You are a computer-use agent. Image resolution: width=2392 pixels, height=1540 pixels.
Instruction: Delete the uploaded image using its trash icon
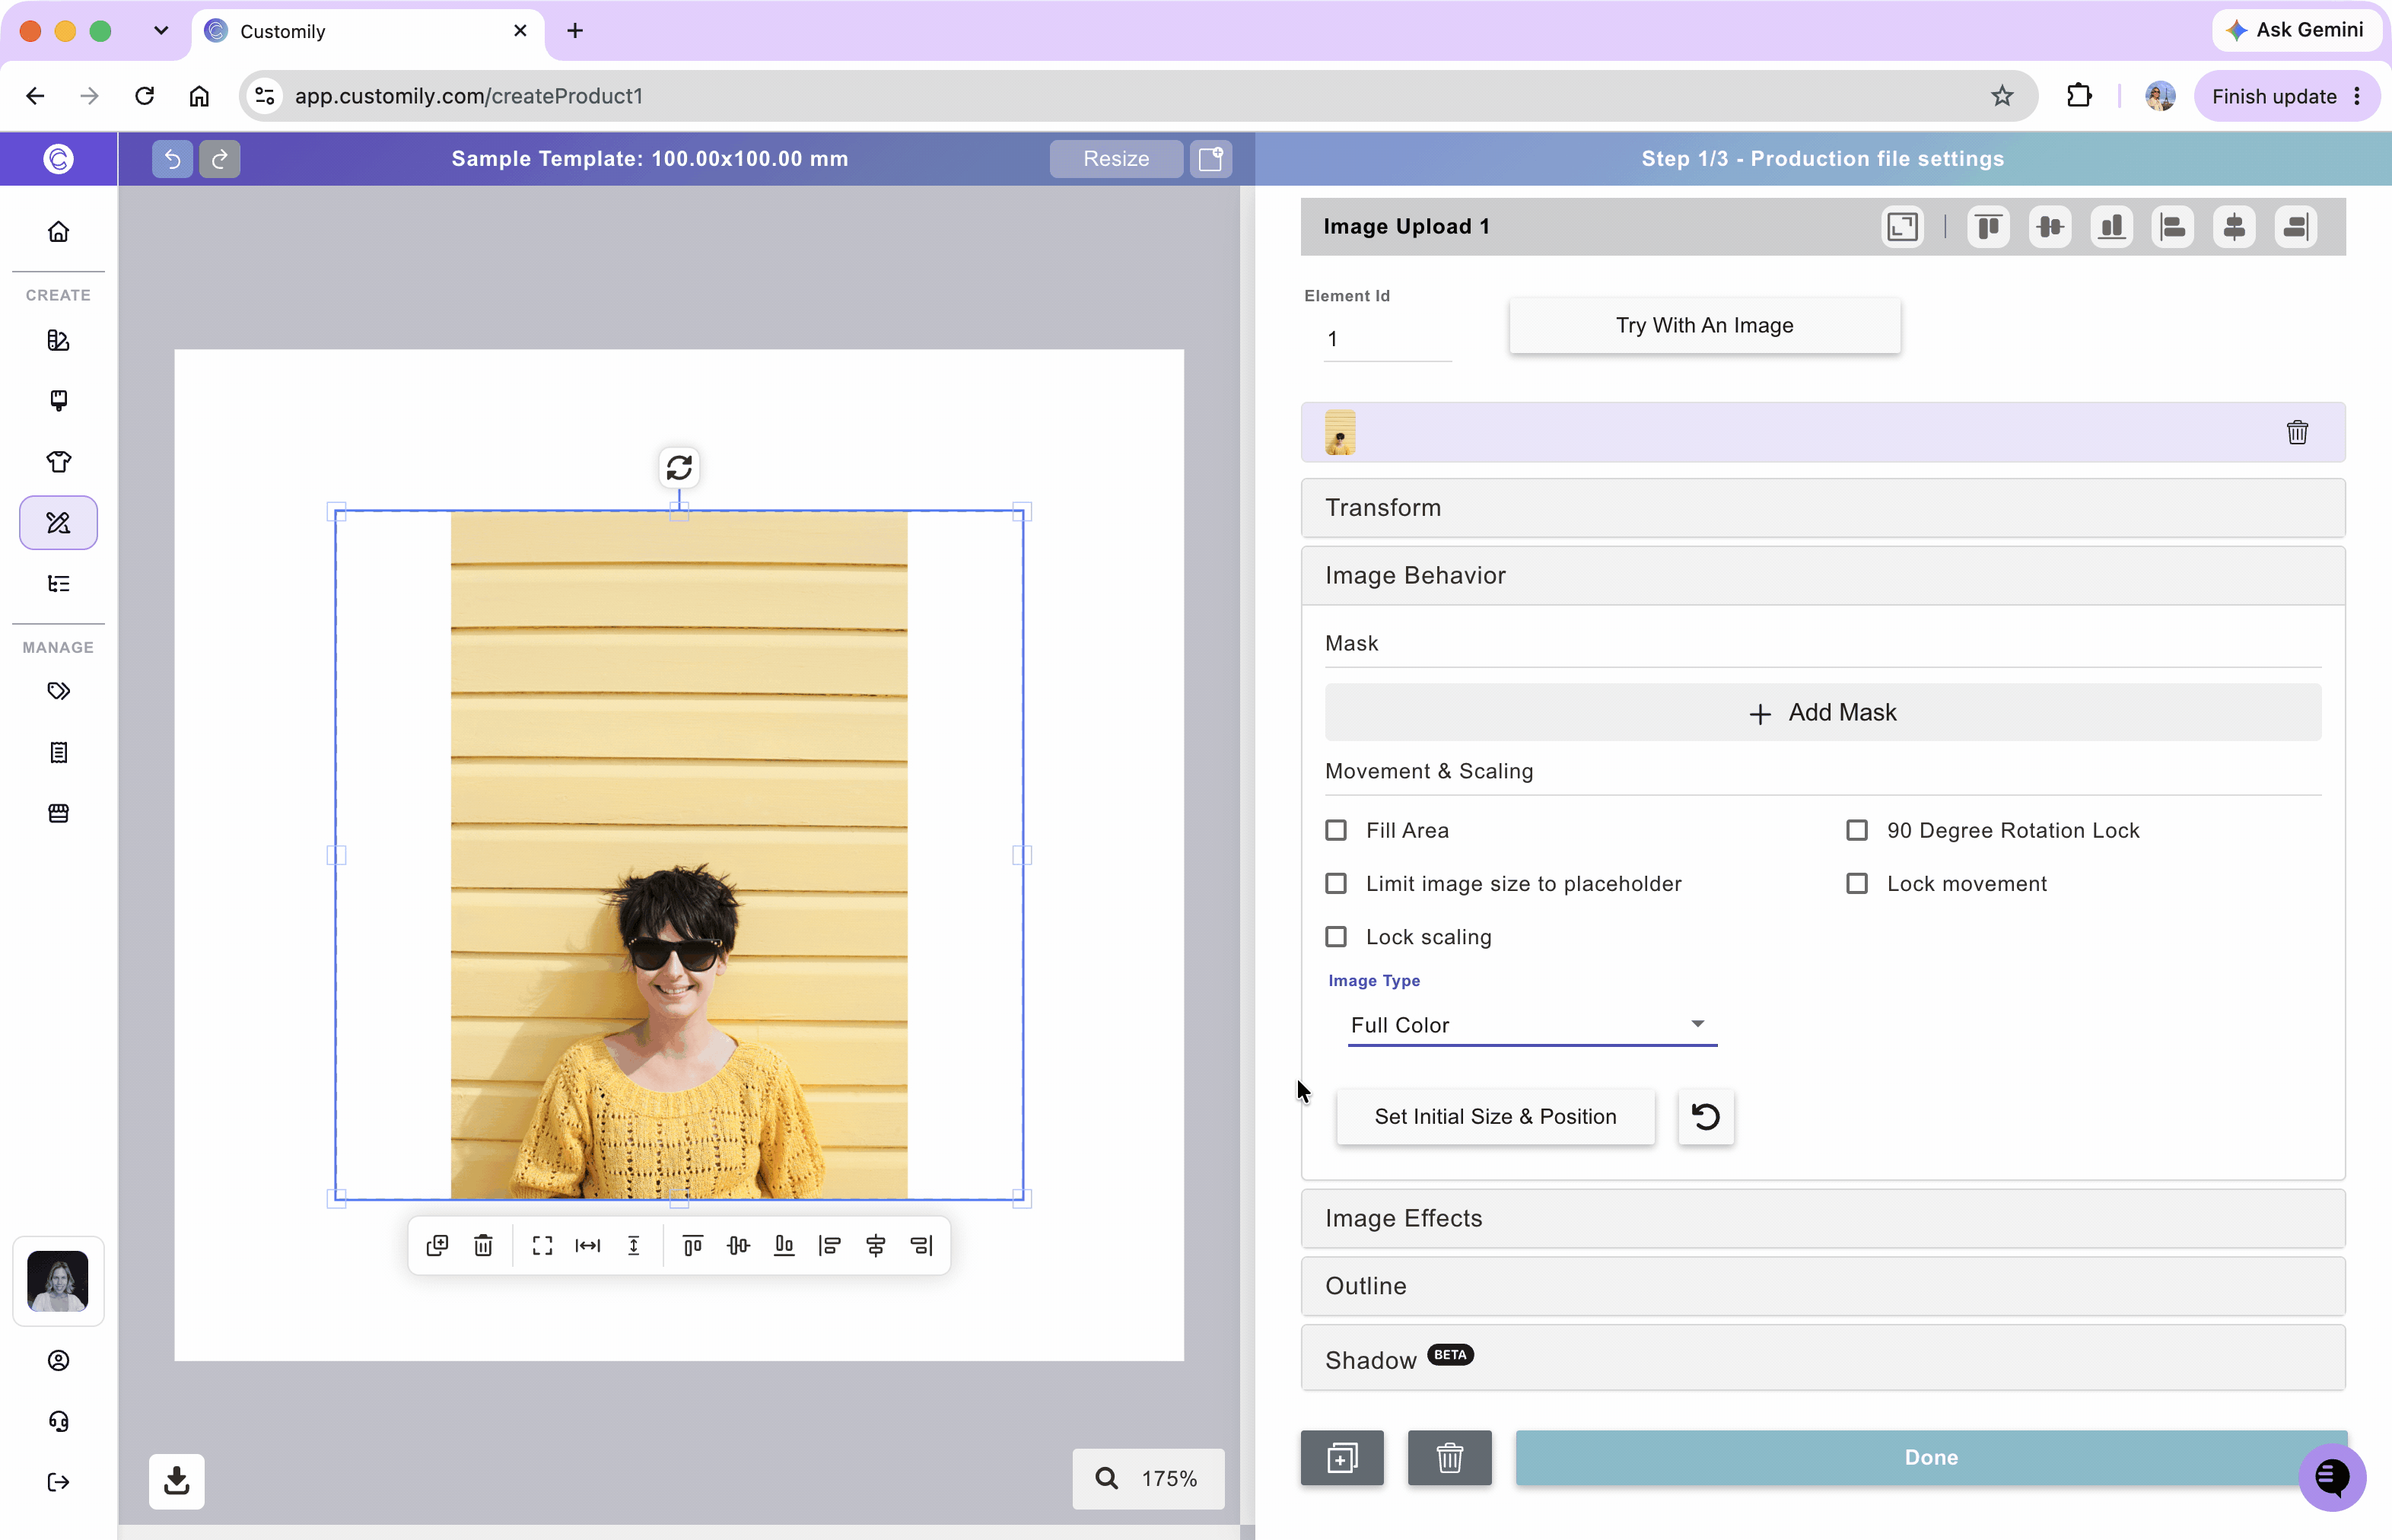point(2297,432)
